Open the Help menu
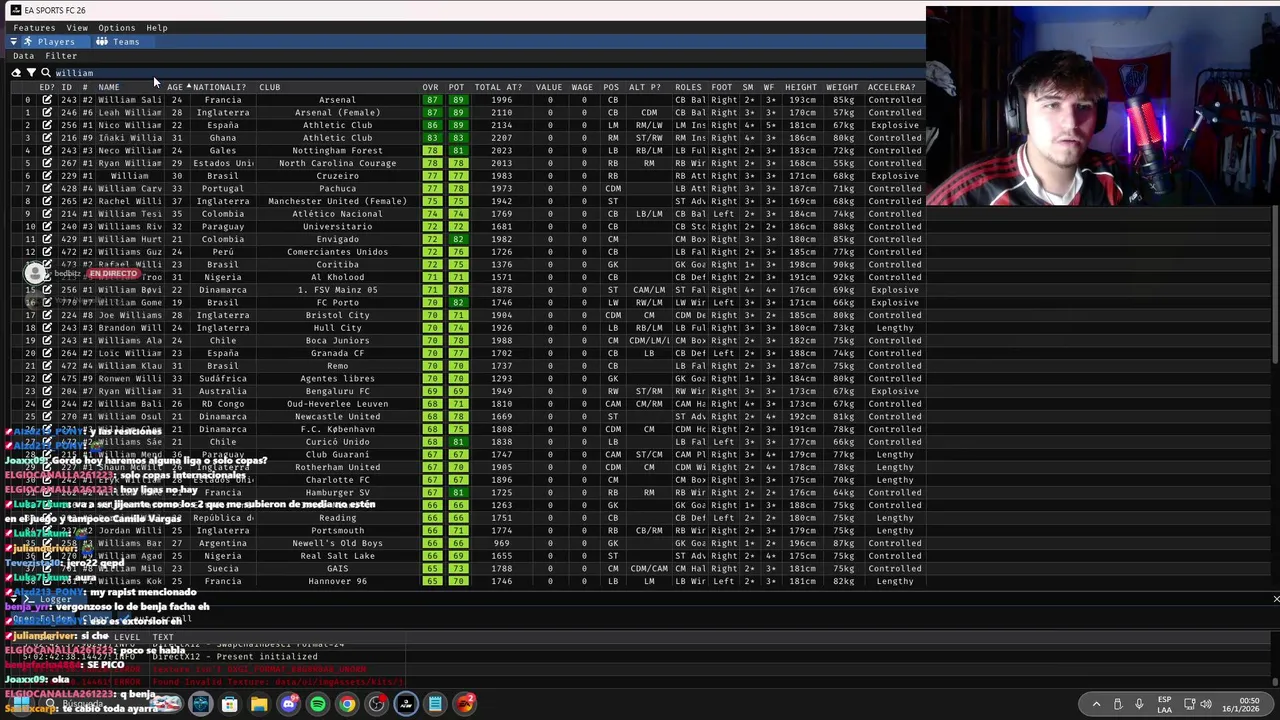Viewport: 1280px width, 720px height. 157,28
